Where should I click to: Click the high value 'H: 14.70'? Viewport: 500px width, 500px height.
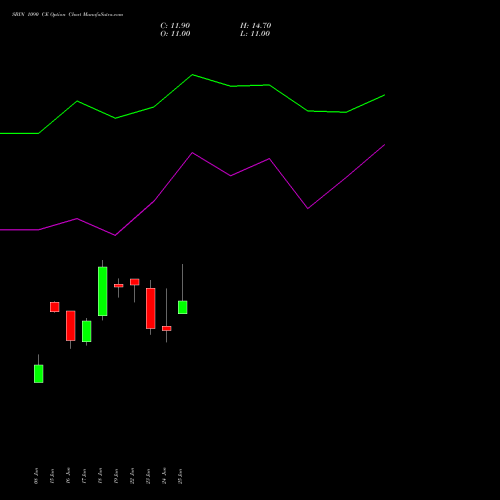[x=256, y=26]
